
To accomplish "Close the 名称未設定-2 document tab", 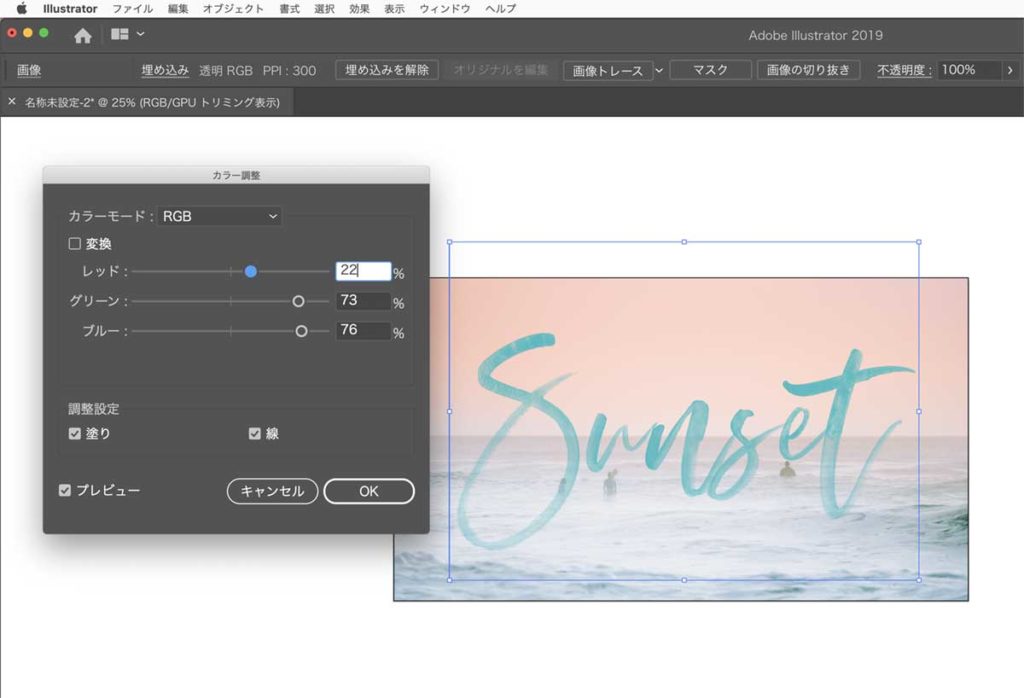I will pos(12,102).
